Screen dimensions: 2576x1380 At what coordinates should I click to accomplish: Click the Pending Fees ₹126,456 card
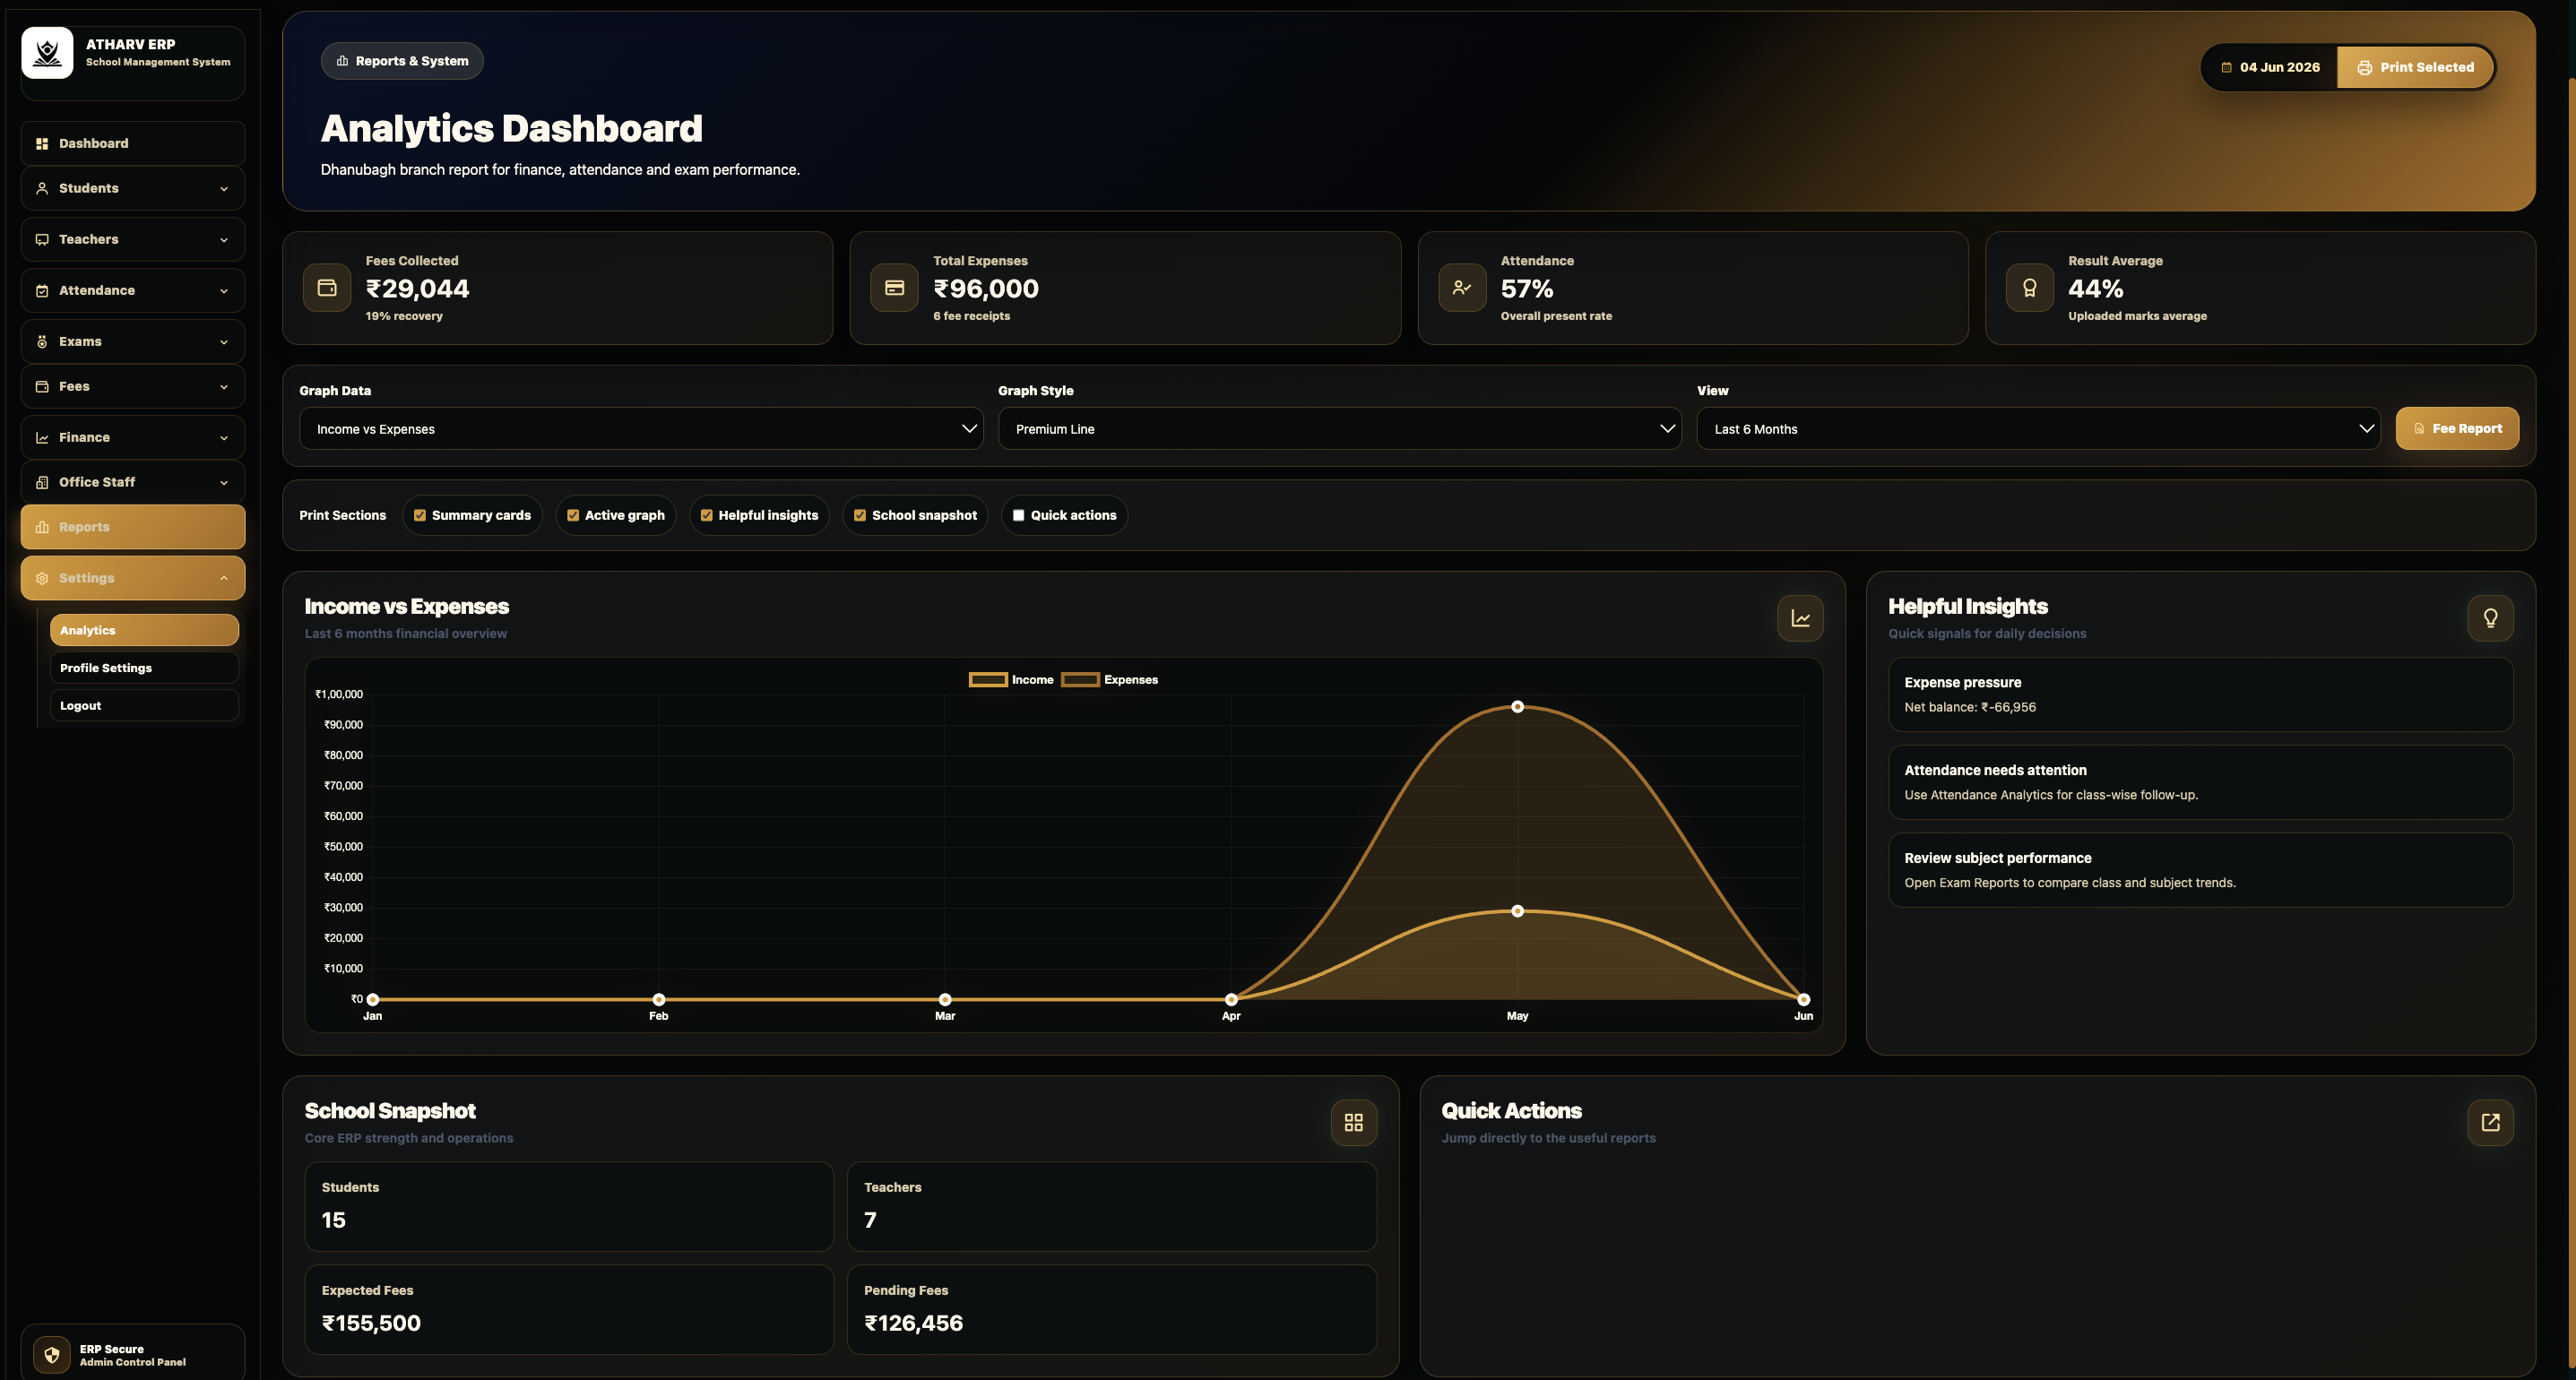pos(1111,1310)
